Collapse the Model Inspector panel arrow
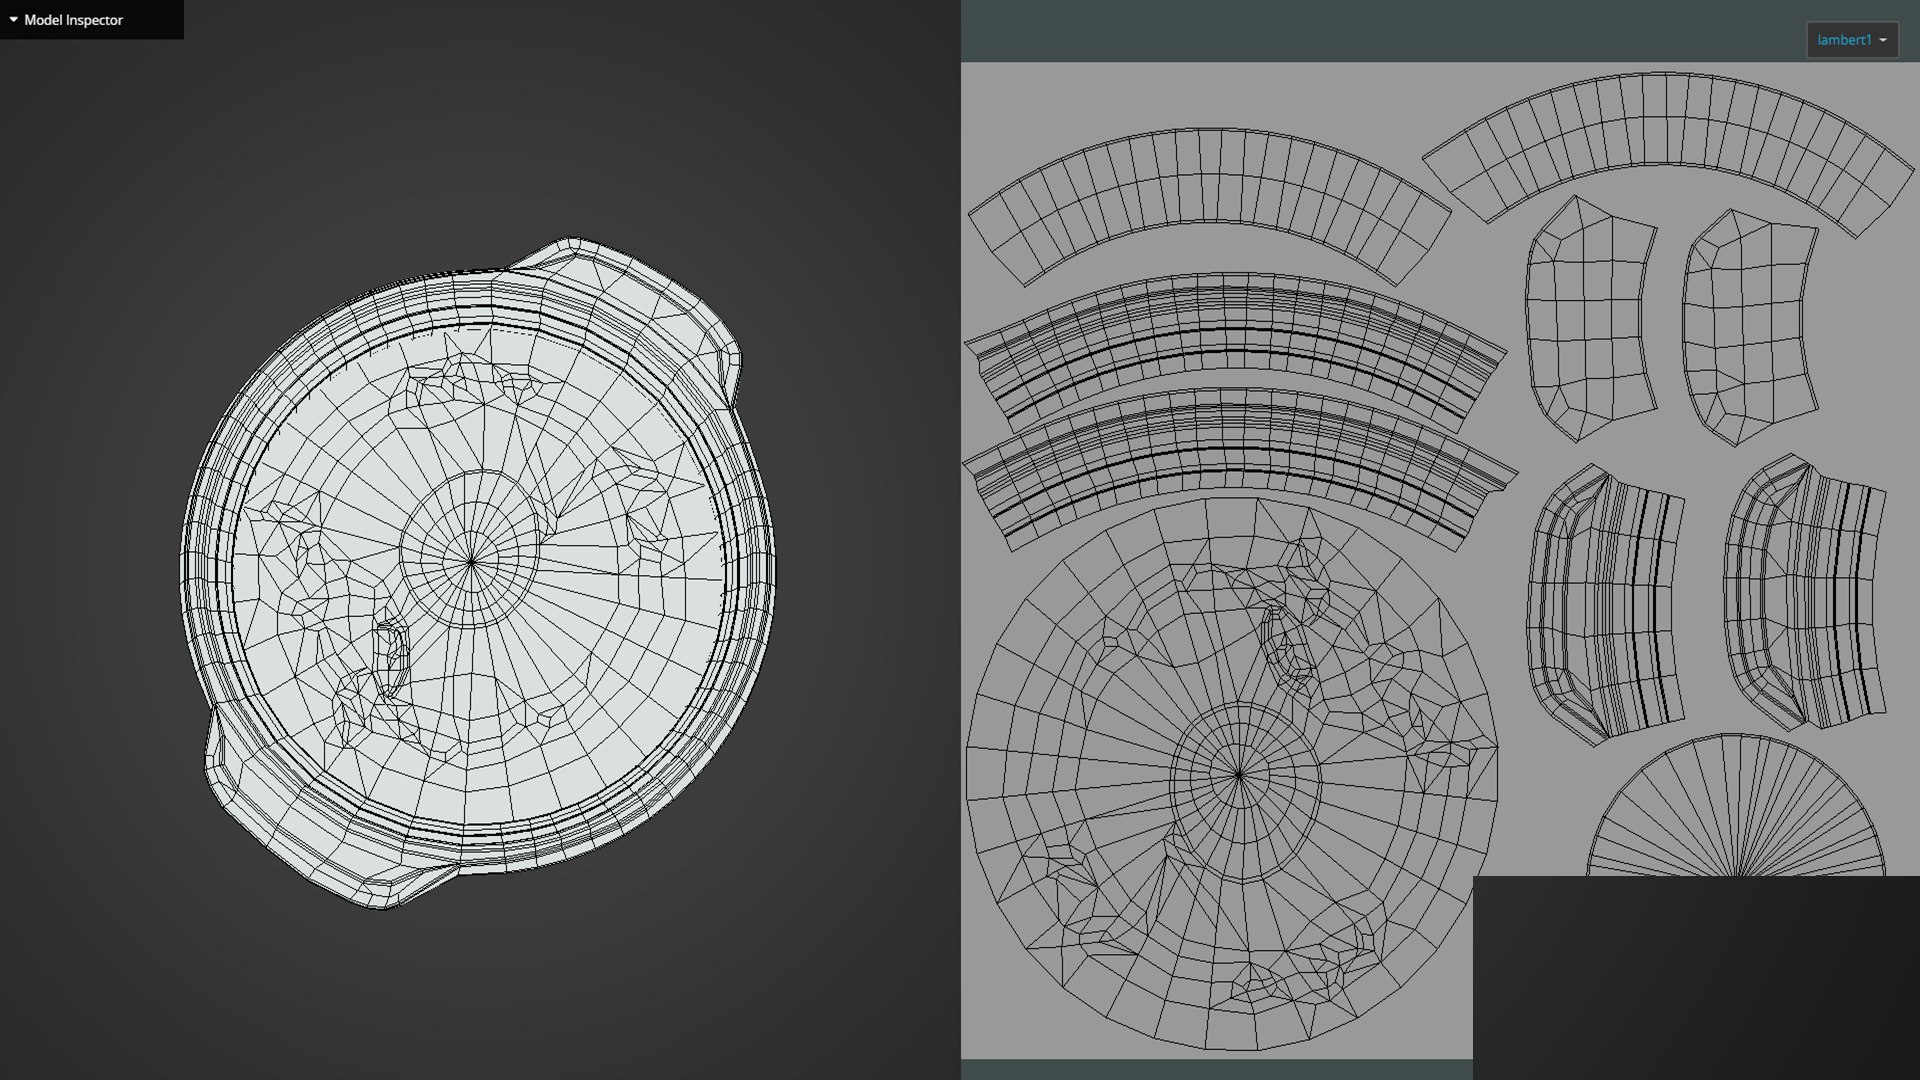The width and height of the screenshot is (1920, 1080). [13, 19]
